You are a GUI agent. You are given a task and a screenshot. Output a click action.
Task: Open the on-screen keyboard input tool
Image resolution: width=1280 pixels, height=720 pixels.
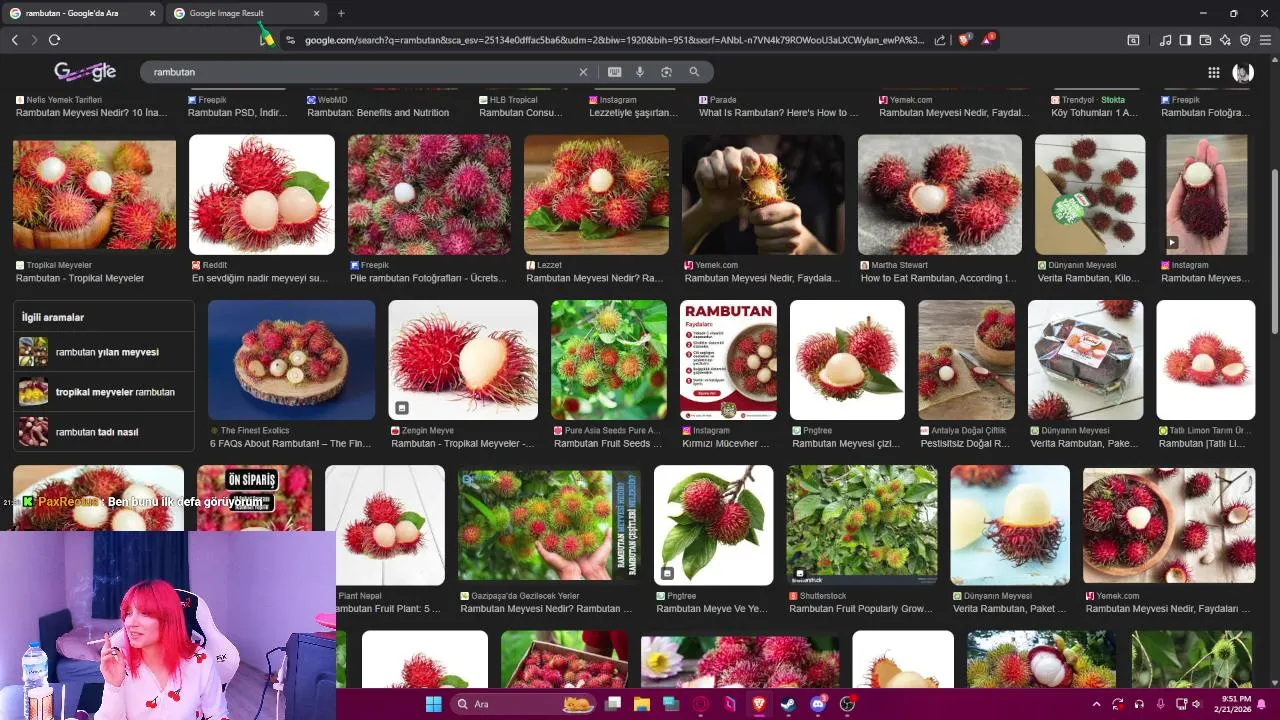[614, 72]
